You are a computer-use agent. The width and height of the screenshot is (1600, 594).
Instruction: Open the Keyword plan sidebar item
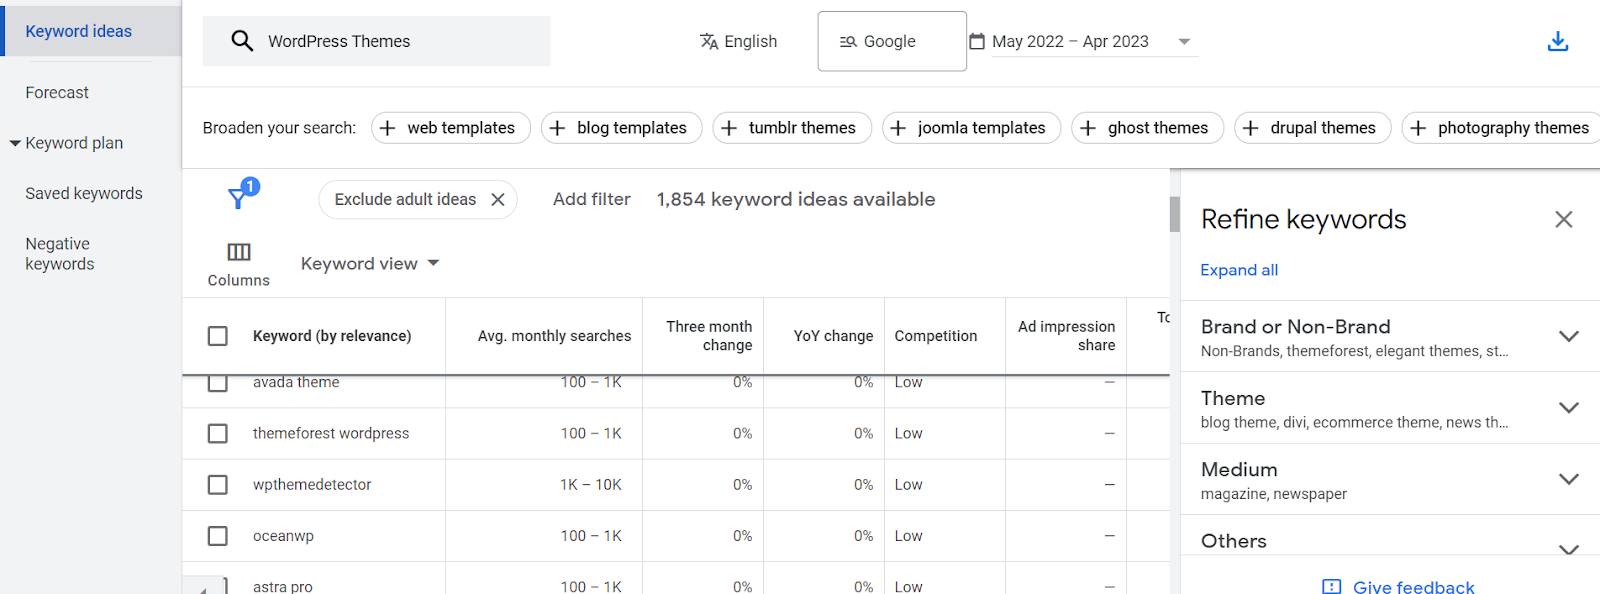[x=74, y=143]
